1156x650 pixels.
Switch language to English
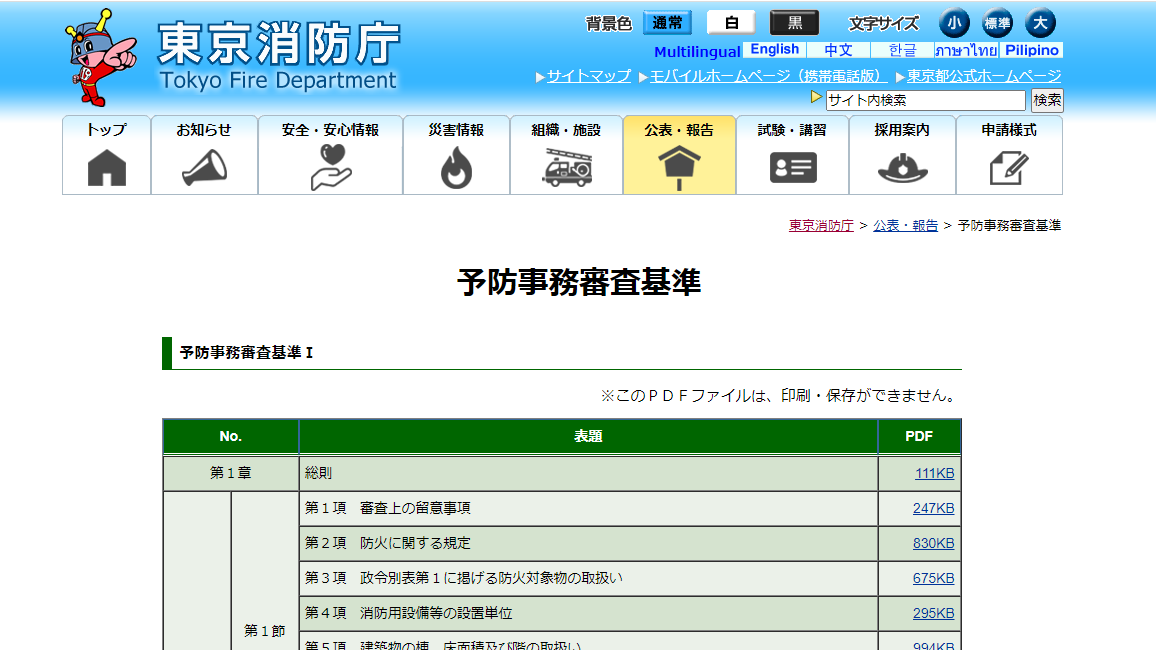click(775, 49)
